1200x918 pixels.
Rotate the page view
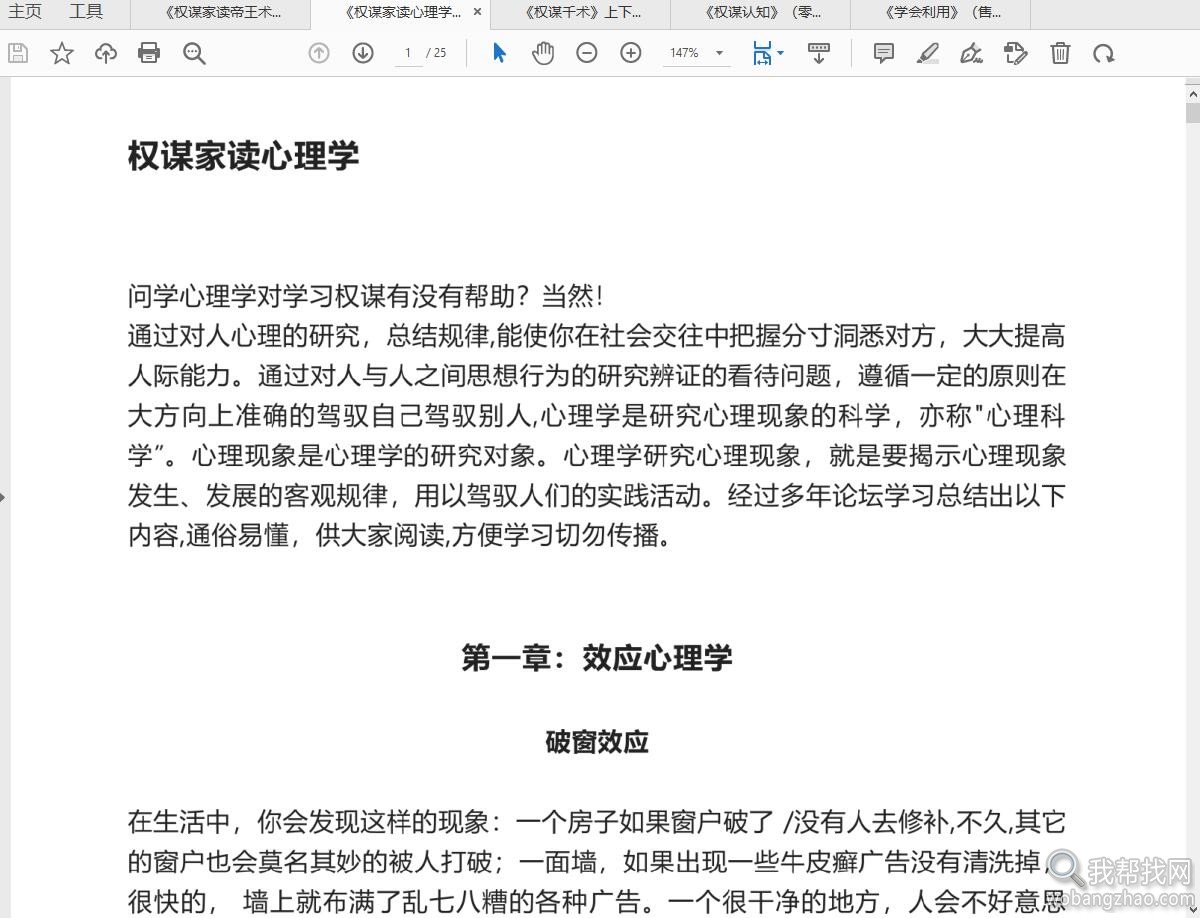pos(1104,53)
